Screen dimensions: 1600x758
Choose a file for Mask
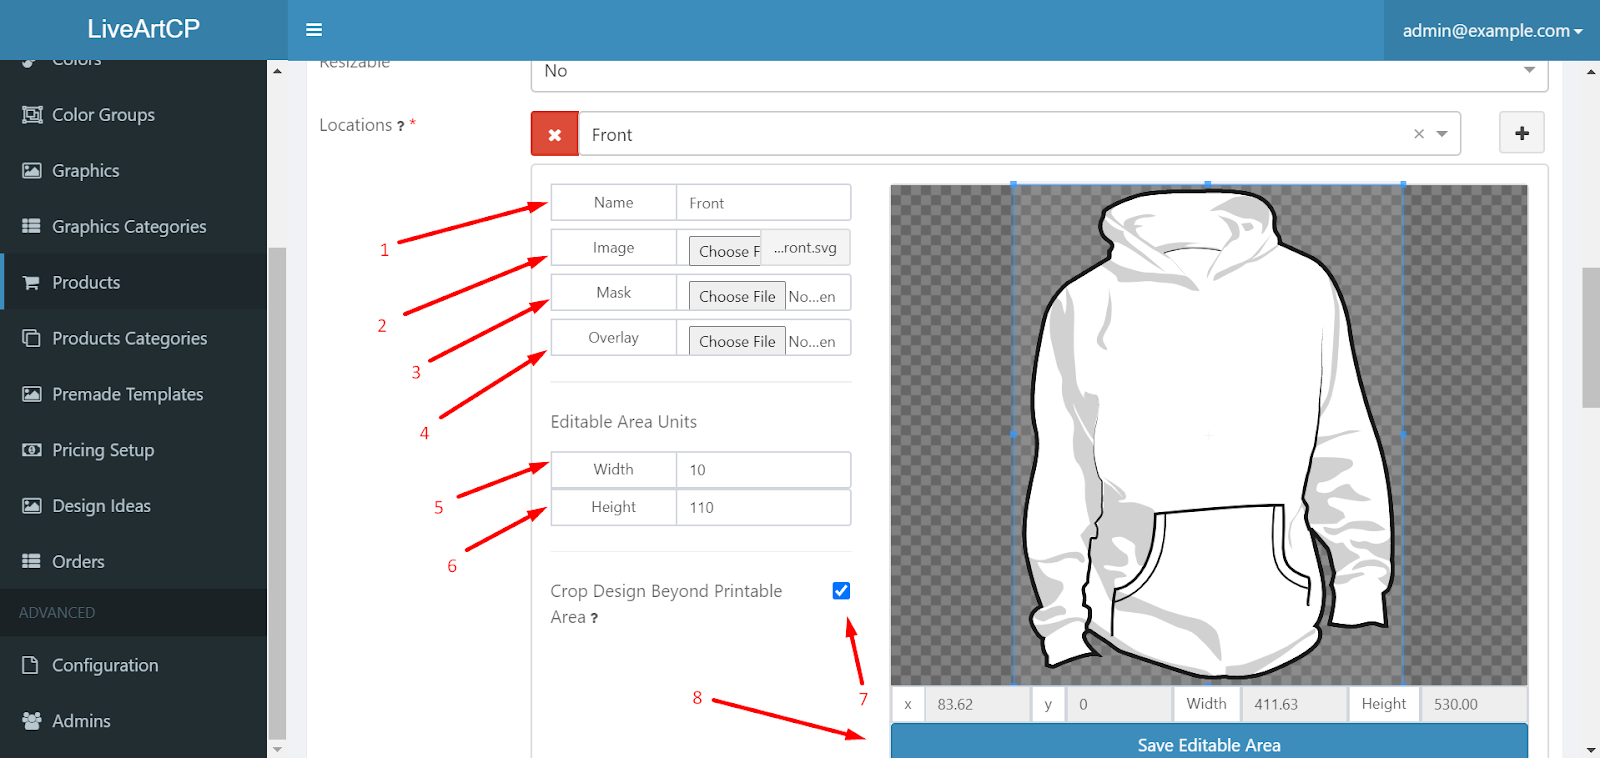point(737,296)
